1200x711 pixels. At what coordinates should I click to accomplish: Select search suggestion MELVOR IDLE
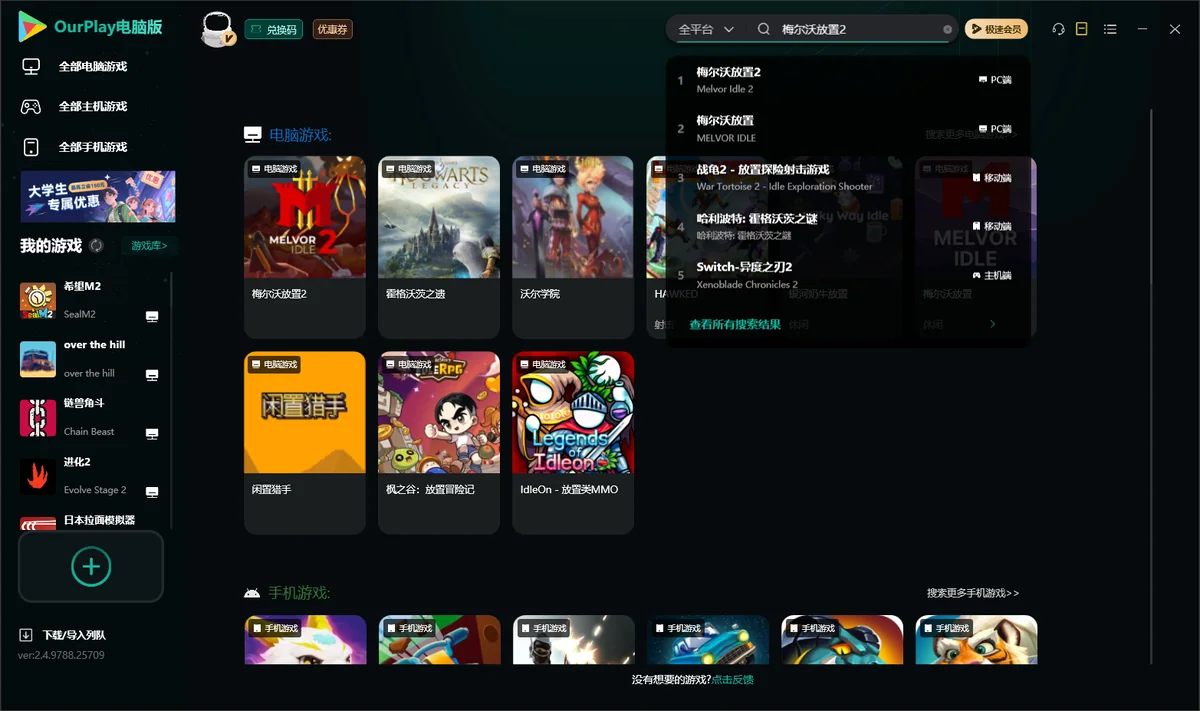848,129
